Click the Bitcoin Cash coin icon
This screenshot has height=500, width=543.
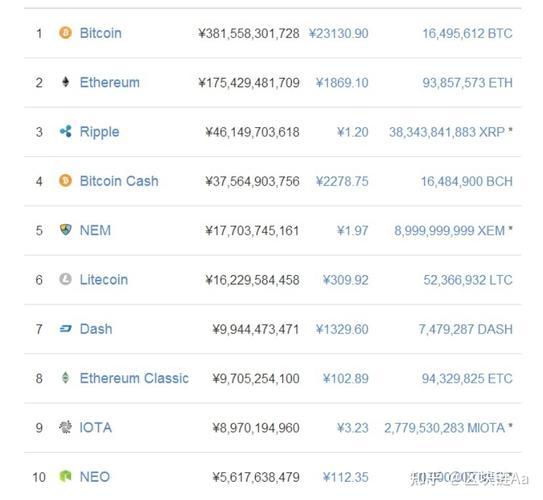tap(65, 181)
